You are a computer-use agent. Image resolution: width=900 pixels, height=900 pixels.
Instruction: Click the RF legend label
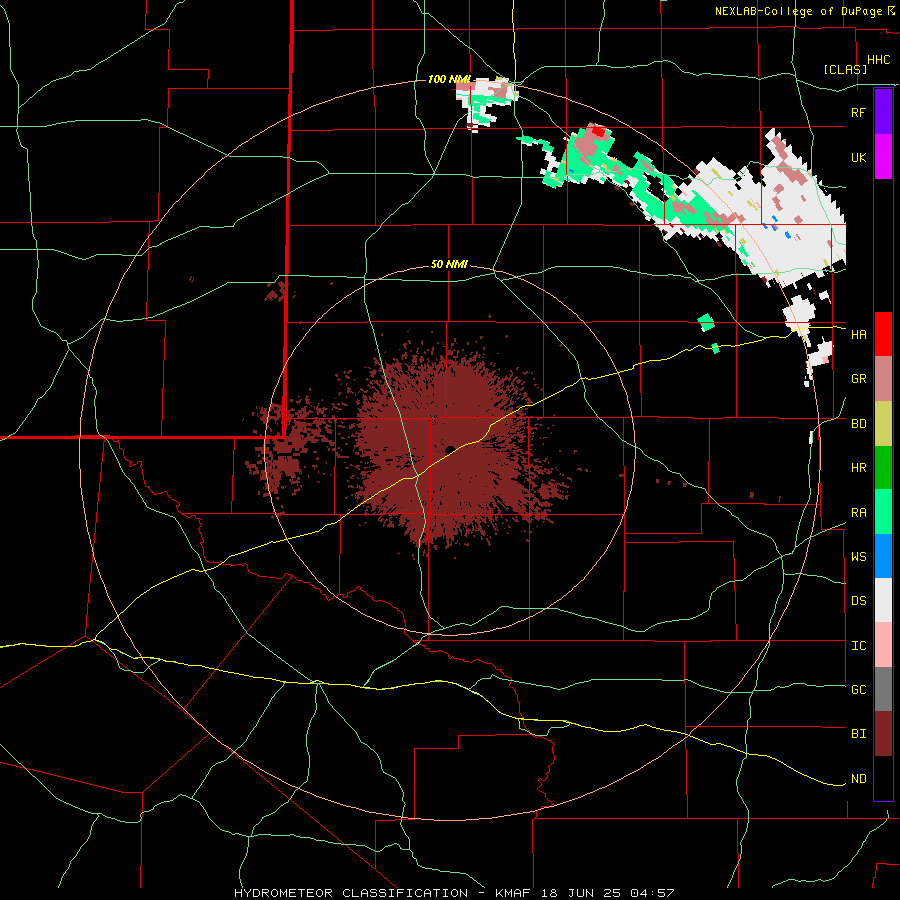tap(858, 112)
